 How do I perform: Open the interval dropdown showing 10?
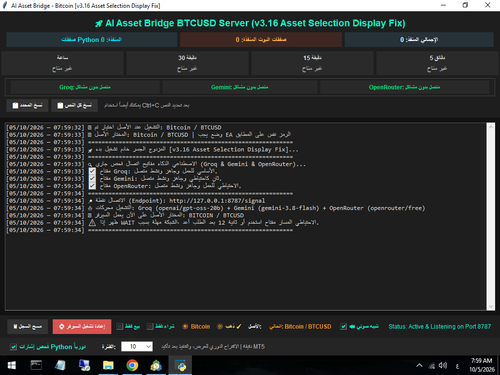137,347
